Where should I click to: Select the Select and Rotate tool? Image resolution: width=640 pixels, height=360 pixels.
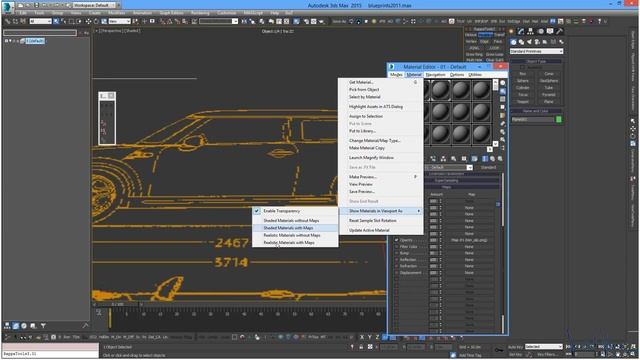pyautogui.click(x=96, y=21)
